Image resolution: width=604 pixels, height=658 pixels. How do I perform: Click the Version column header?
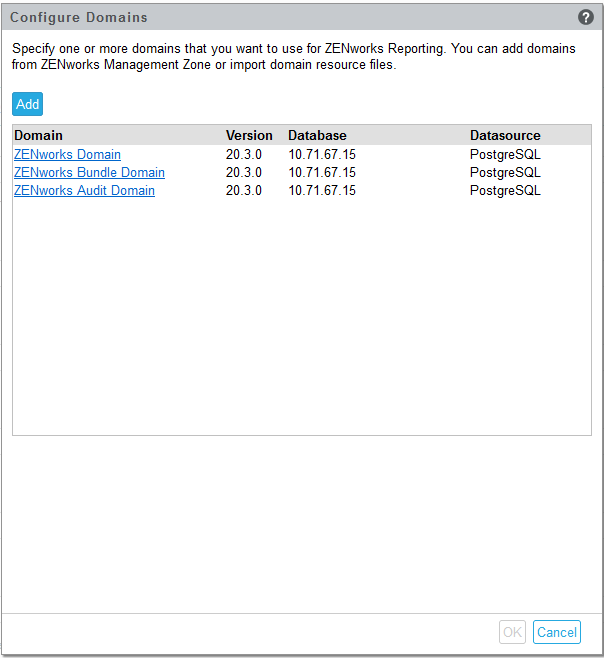point(249,135)
